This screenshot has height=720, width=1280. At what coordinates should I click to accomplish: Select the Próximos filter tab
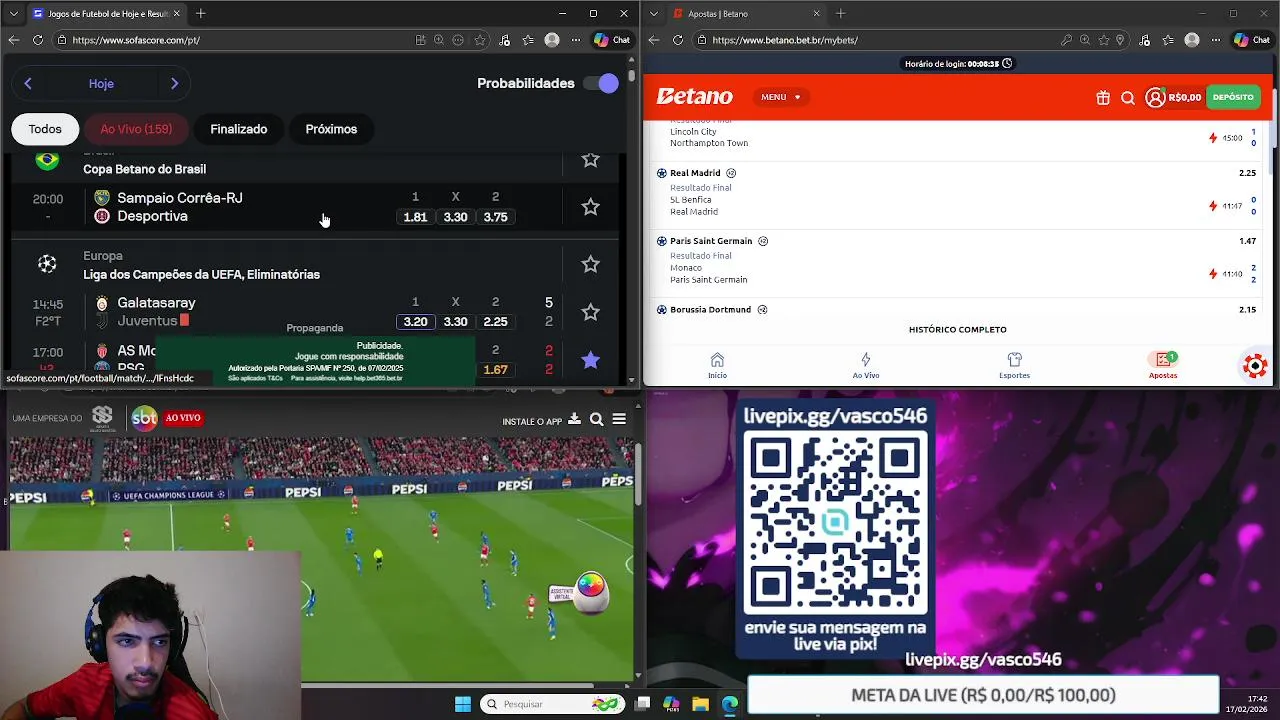pos(331,129)
